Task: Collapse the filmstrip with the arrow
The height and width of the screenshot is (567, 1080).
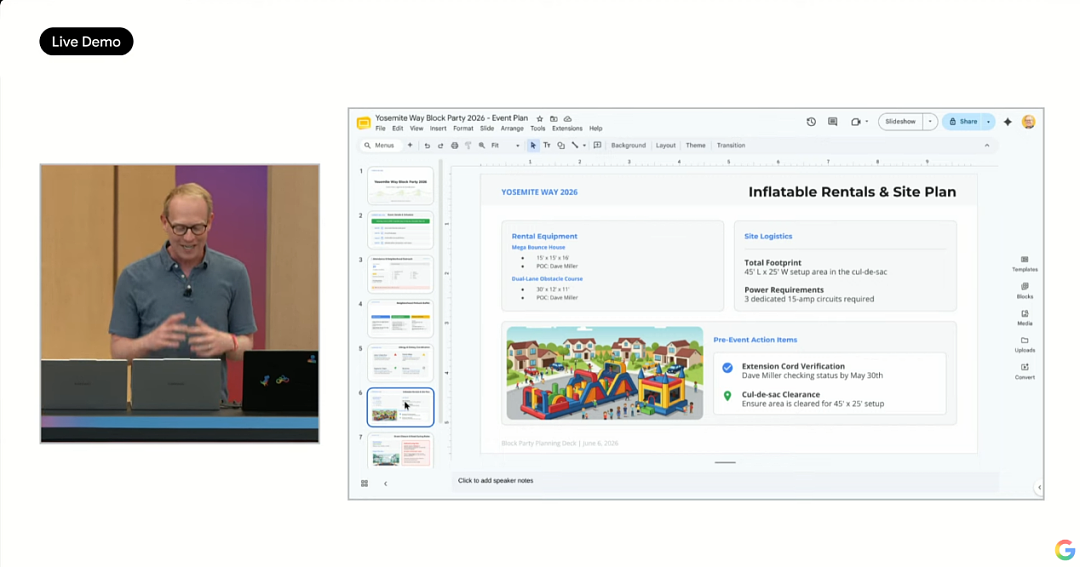Action: point(386,484)
